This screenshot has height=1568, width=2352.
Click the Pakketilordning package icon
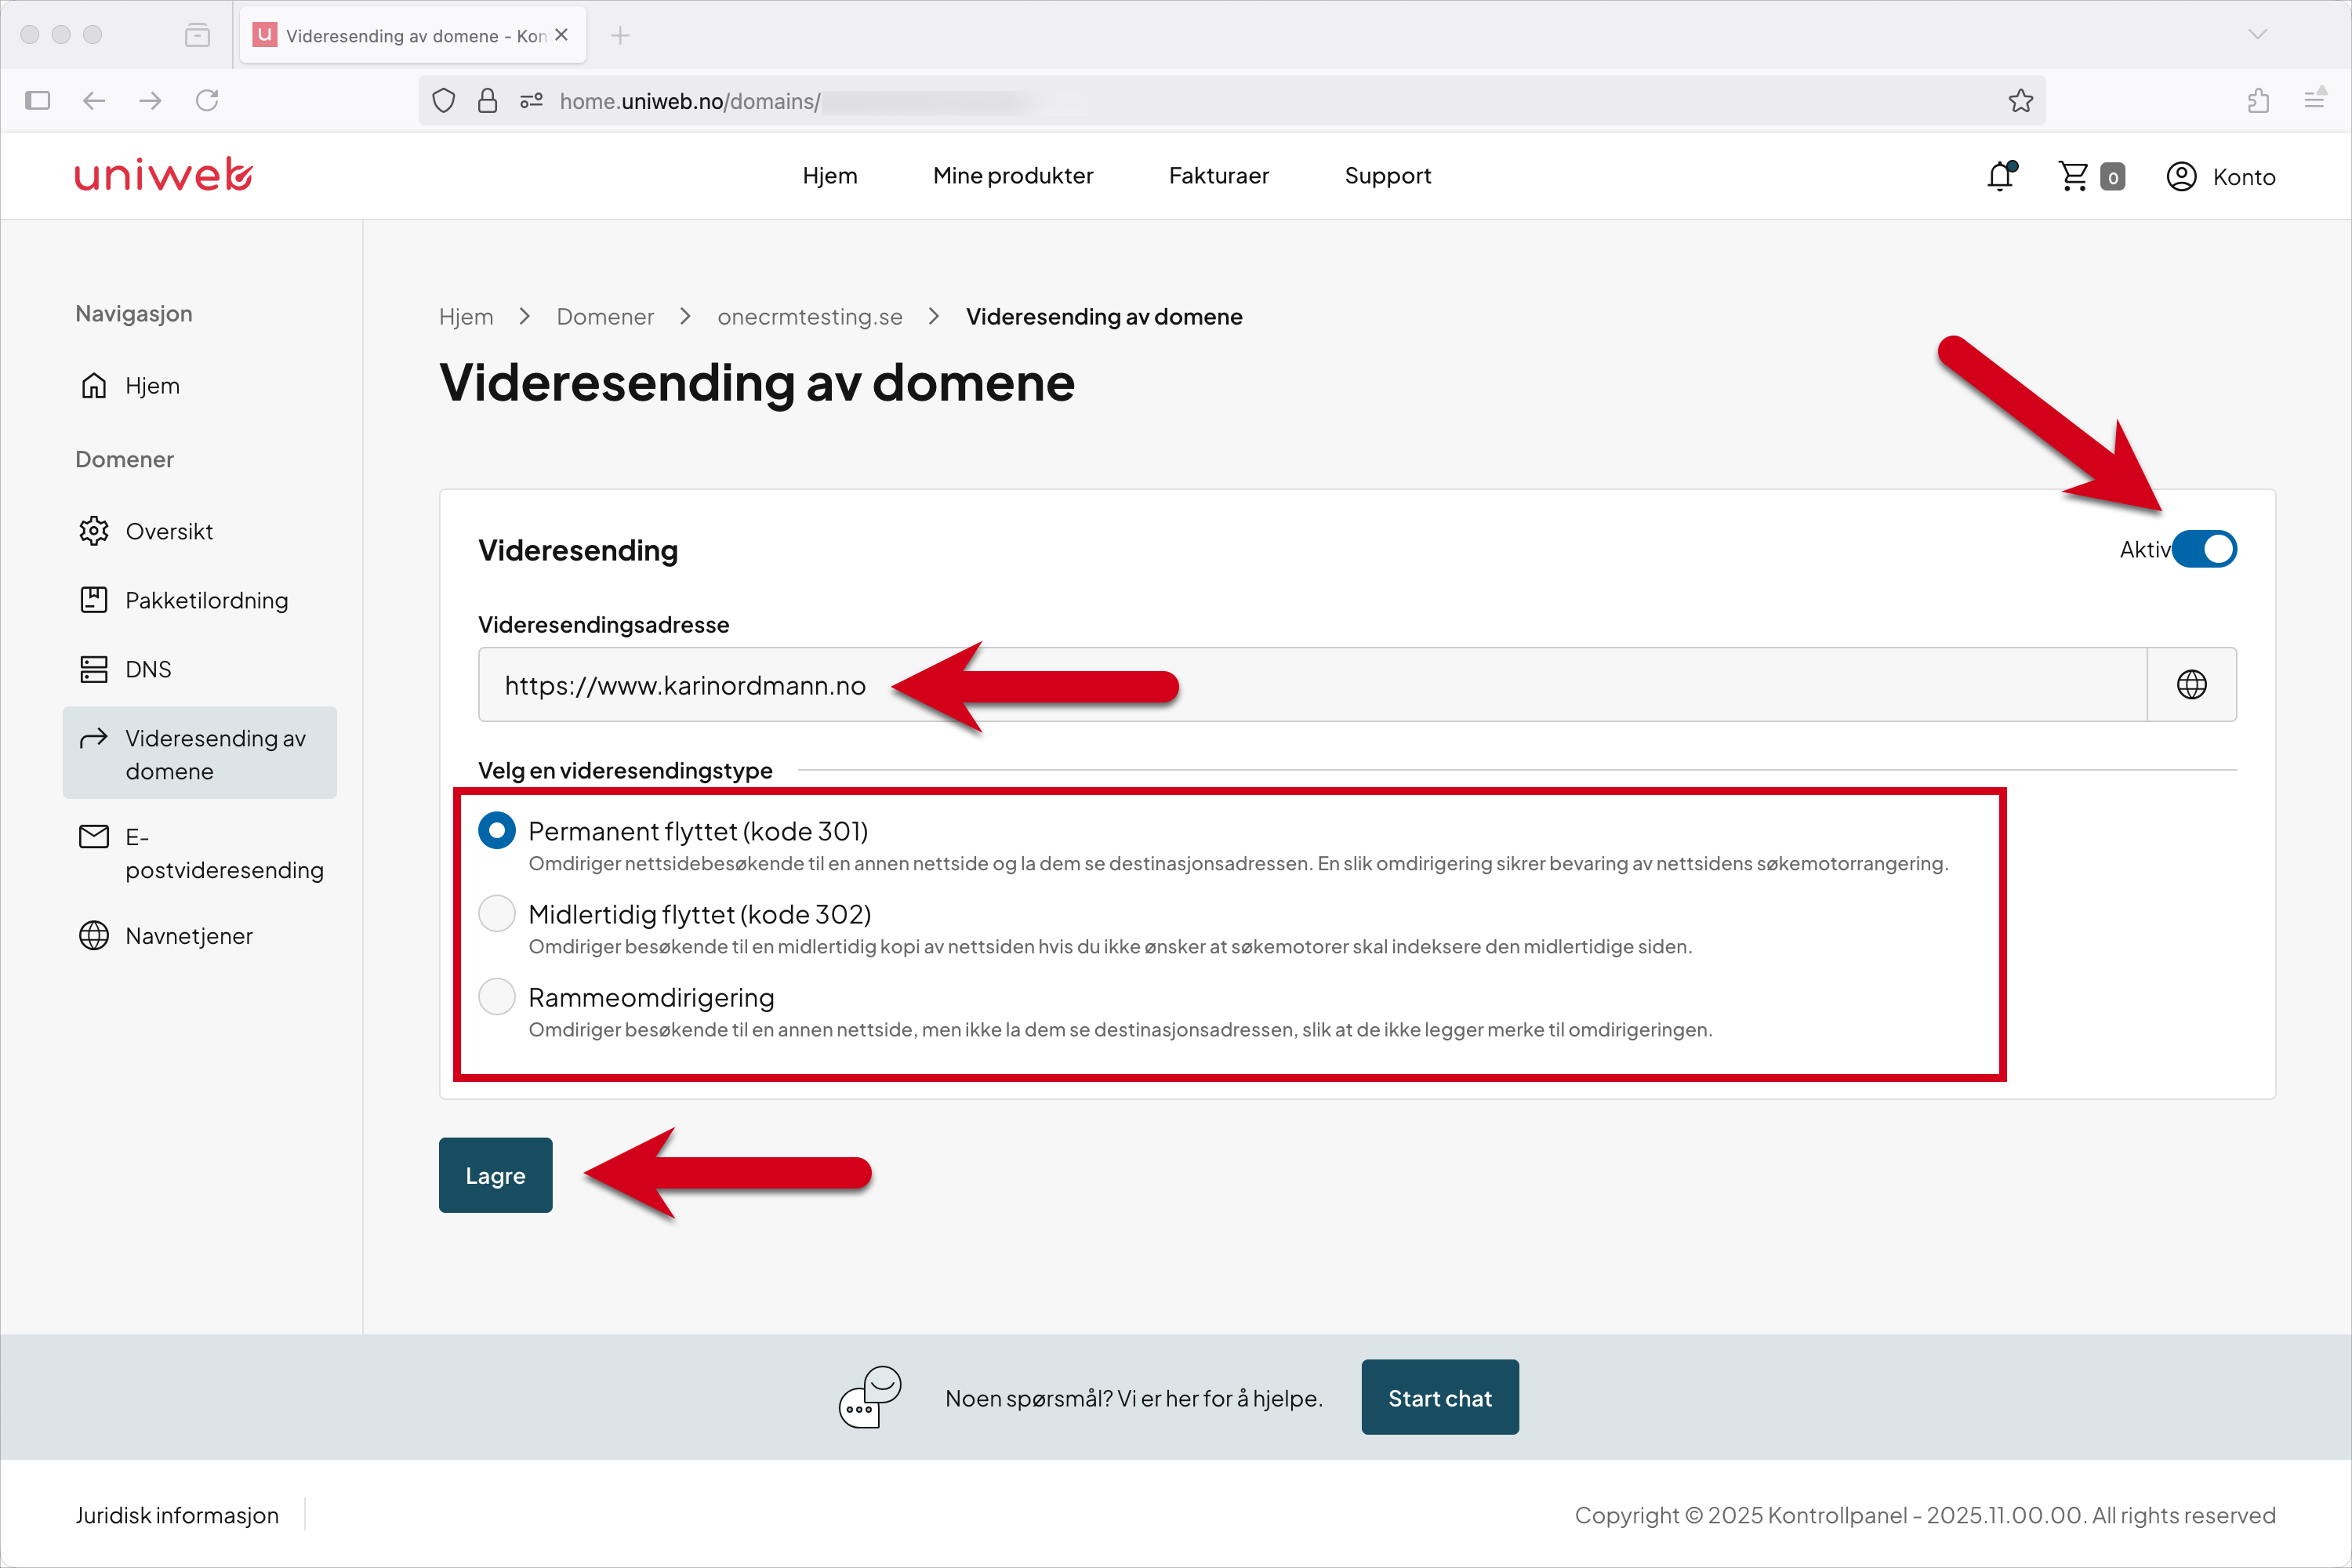coord(94,600)
